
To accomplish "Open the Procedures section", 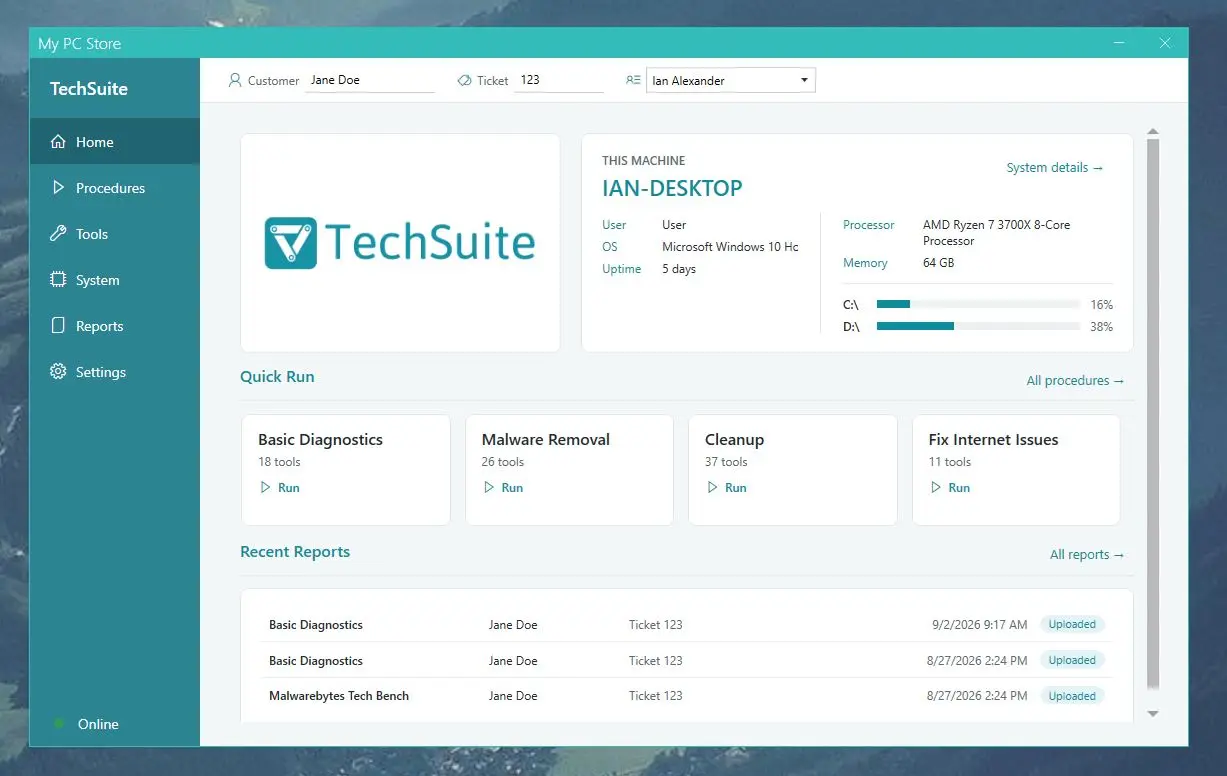I will [x=115, y=188].
